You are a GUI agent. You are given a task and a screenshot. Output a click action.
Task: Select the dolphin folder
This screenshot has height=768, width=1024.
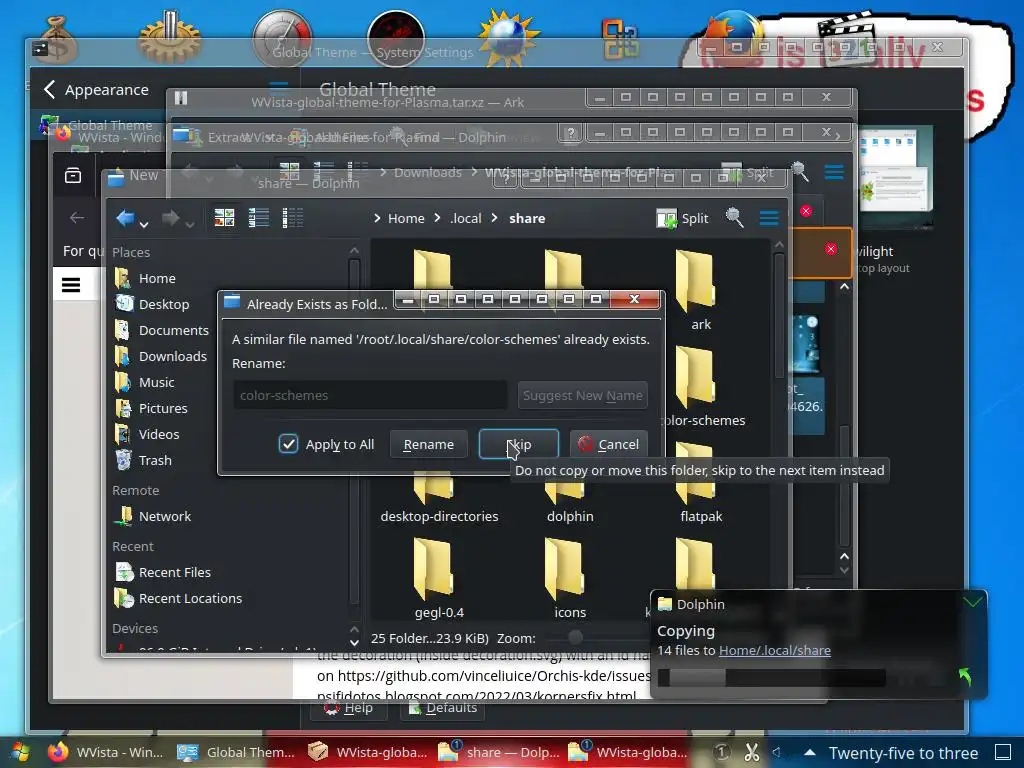click(570, 499)
